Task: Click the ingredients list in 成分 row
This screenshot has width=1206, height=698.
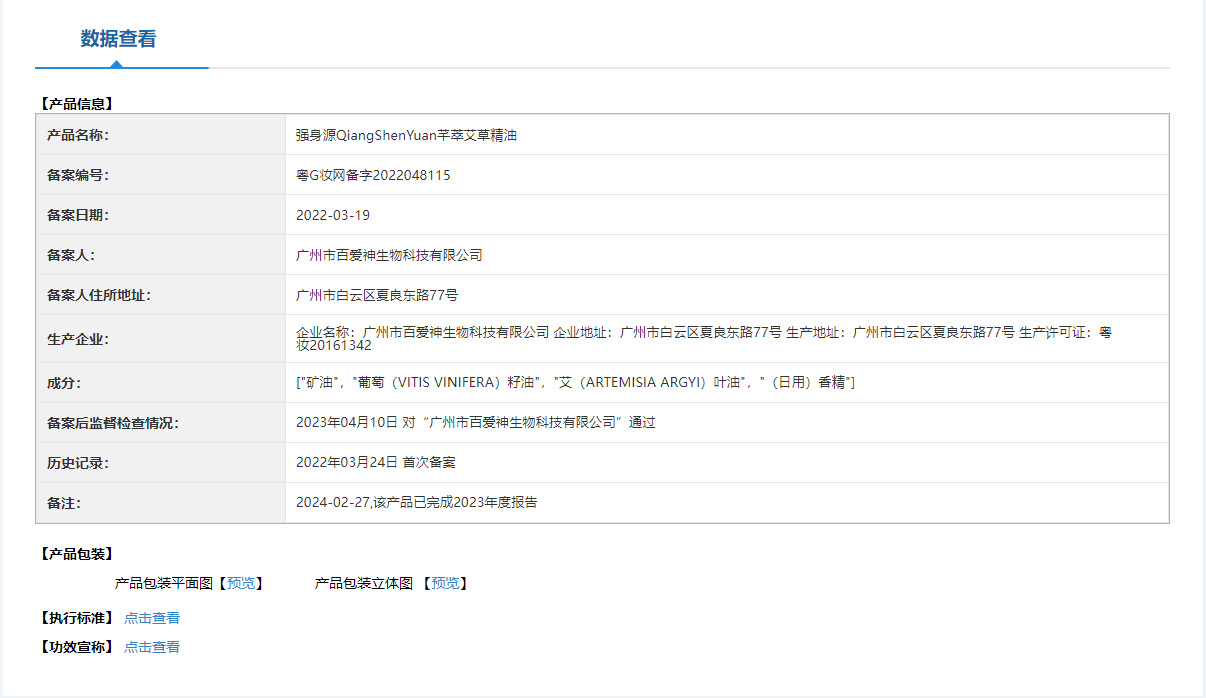Action: pyautogui.click(x=575, y=383)
